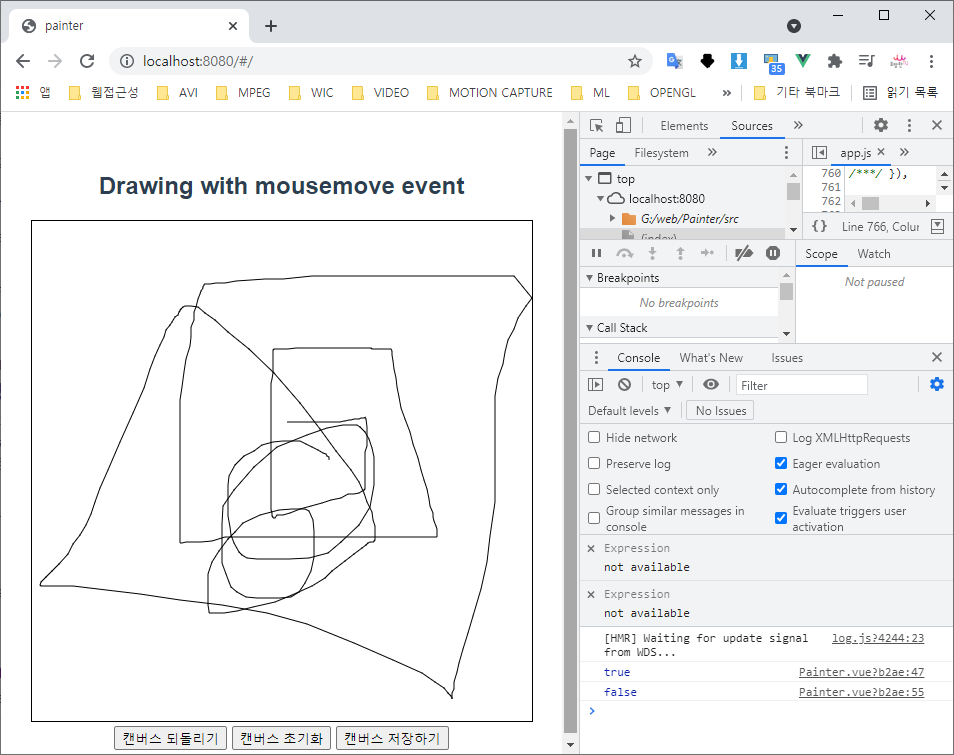Enable Hide network checkbox
Viewport: 954px width, 755px height.
[594, 437]
